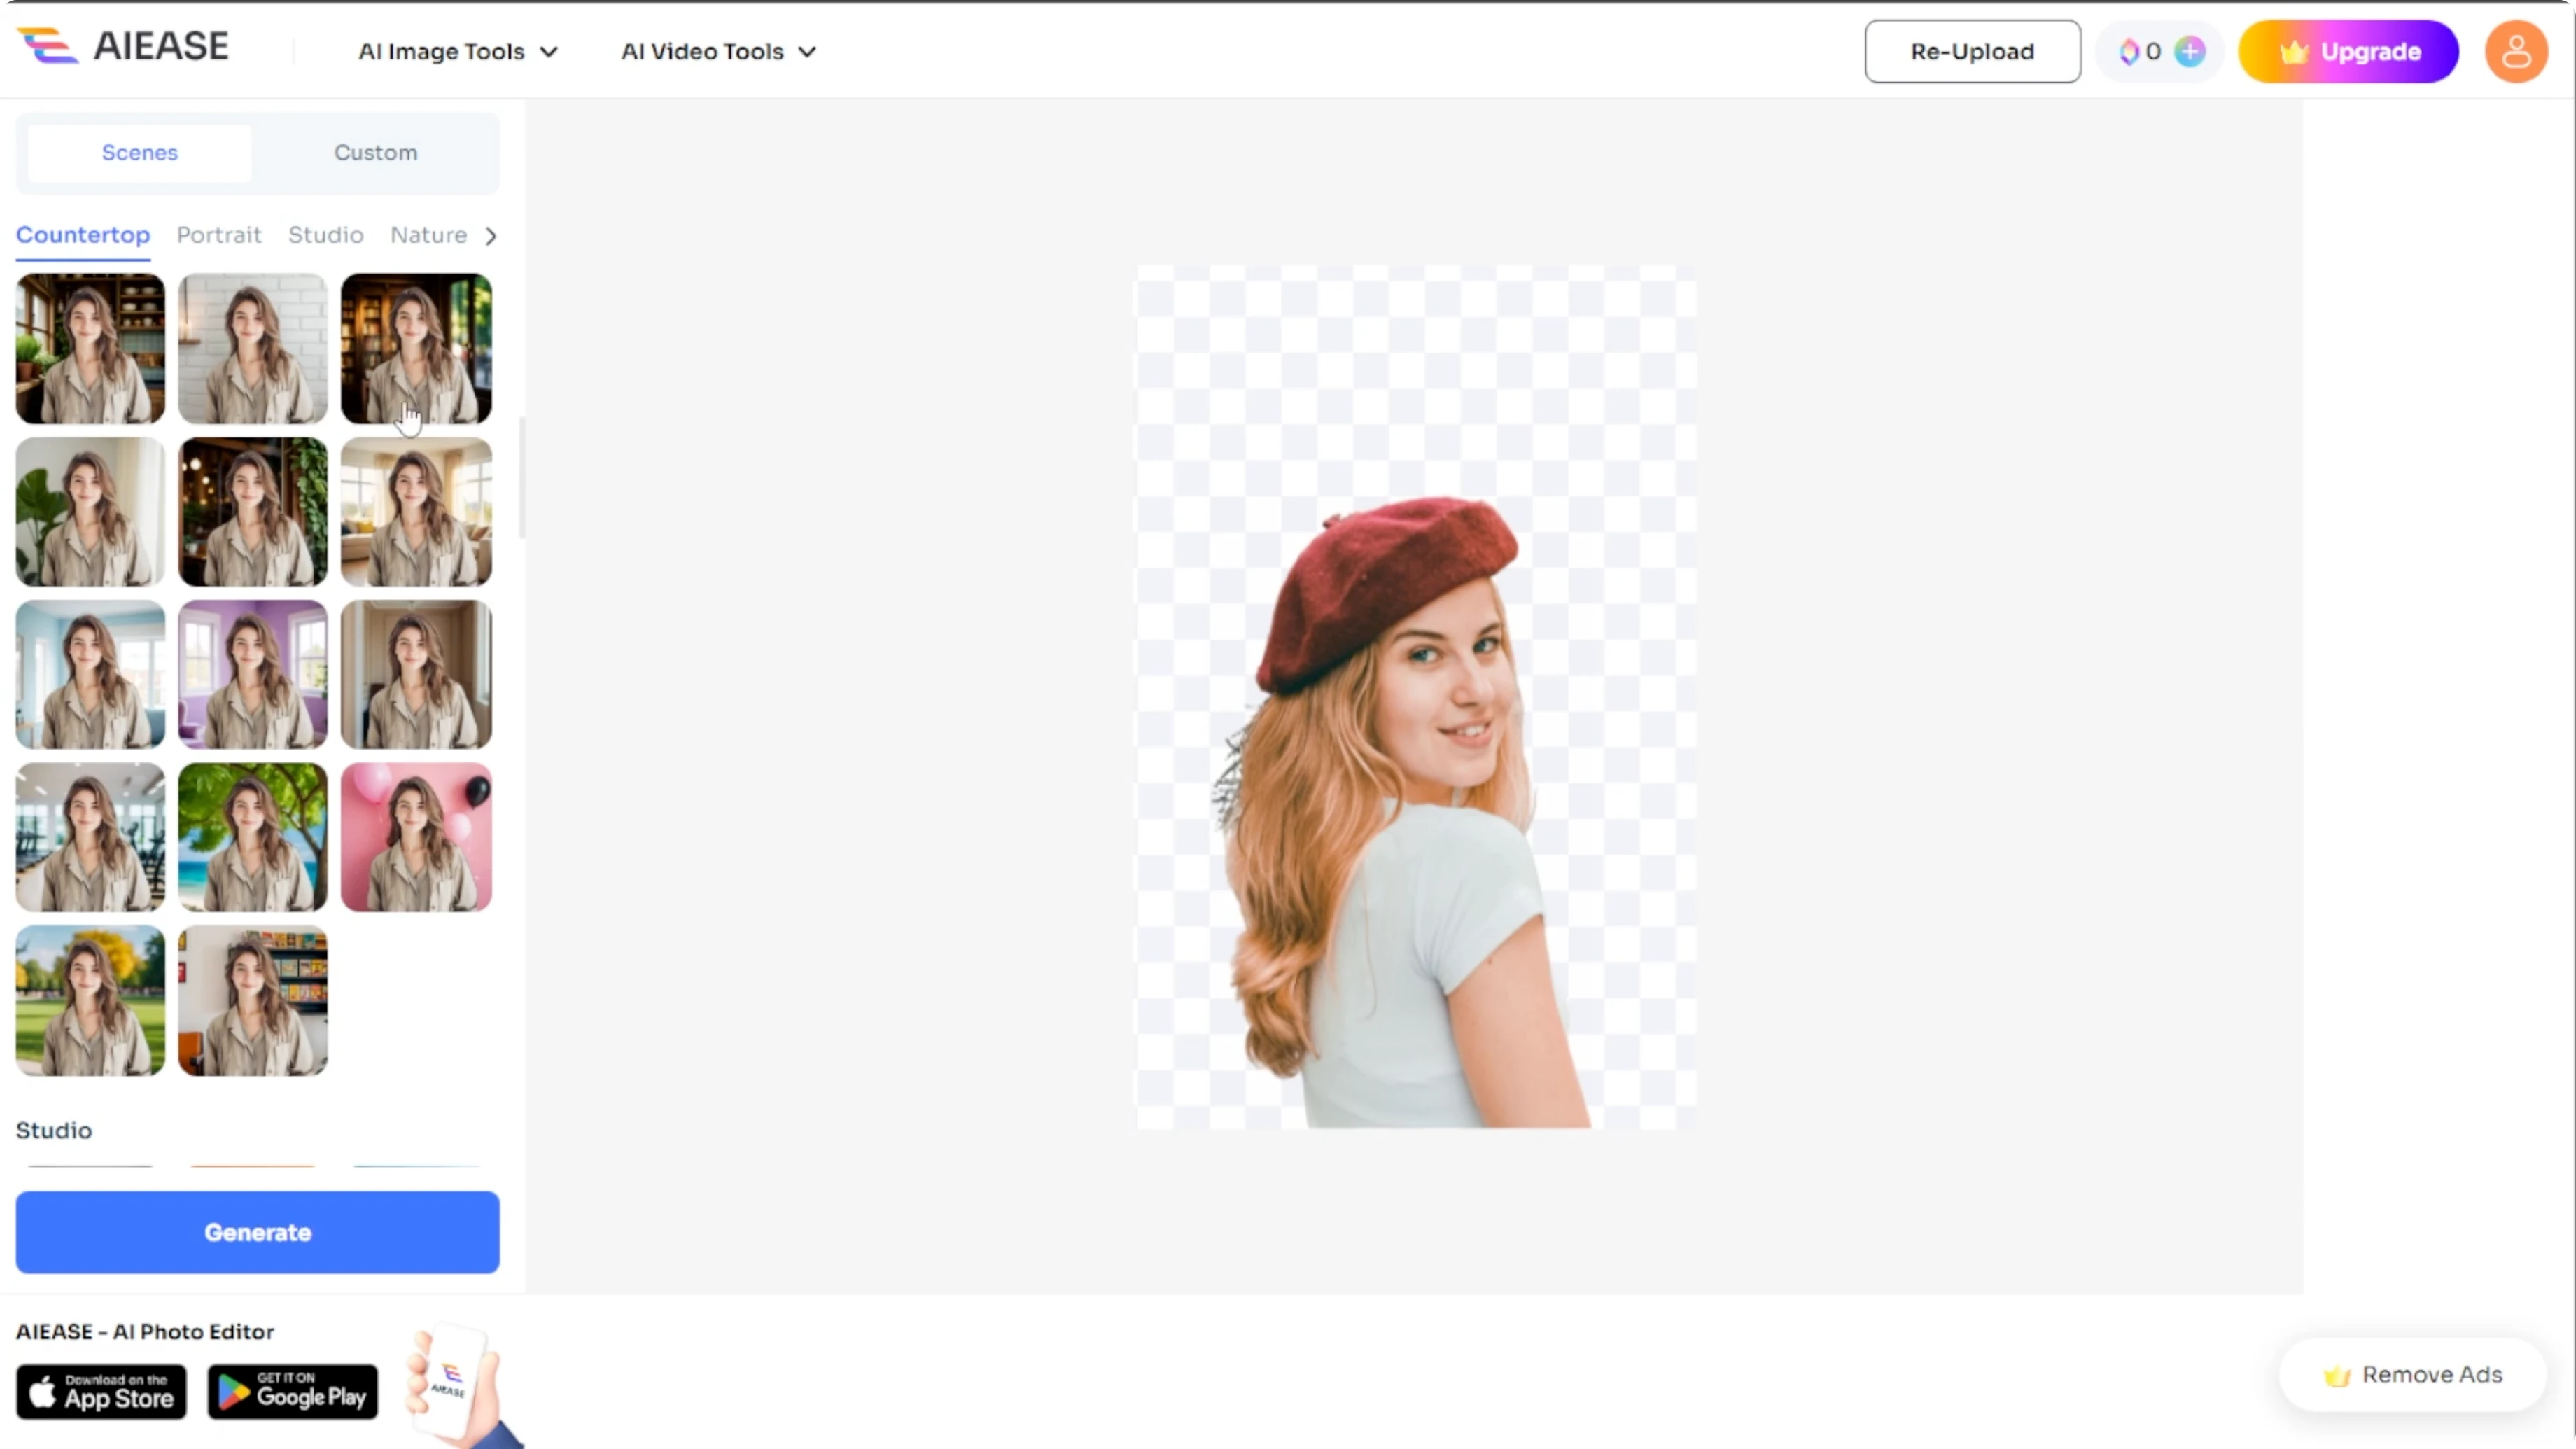Select the Studio category tab
Screen dimensions: 2576x1449
(326, 235)
